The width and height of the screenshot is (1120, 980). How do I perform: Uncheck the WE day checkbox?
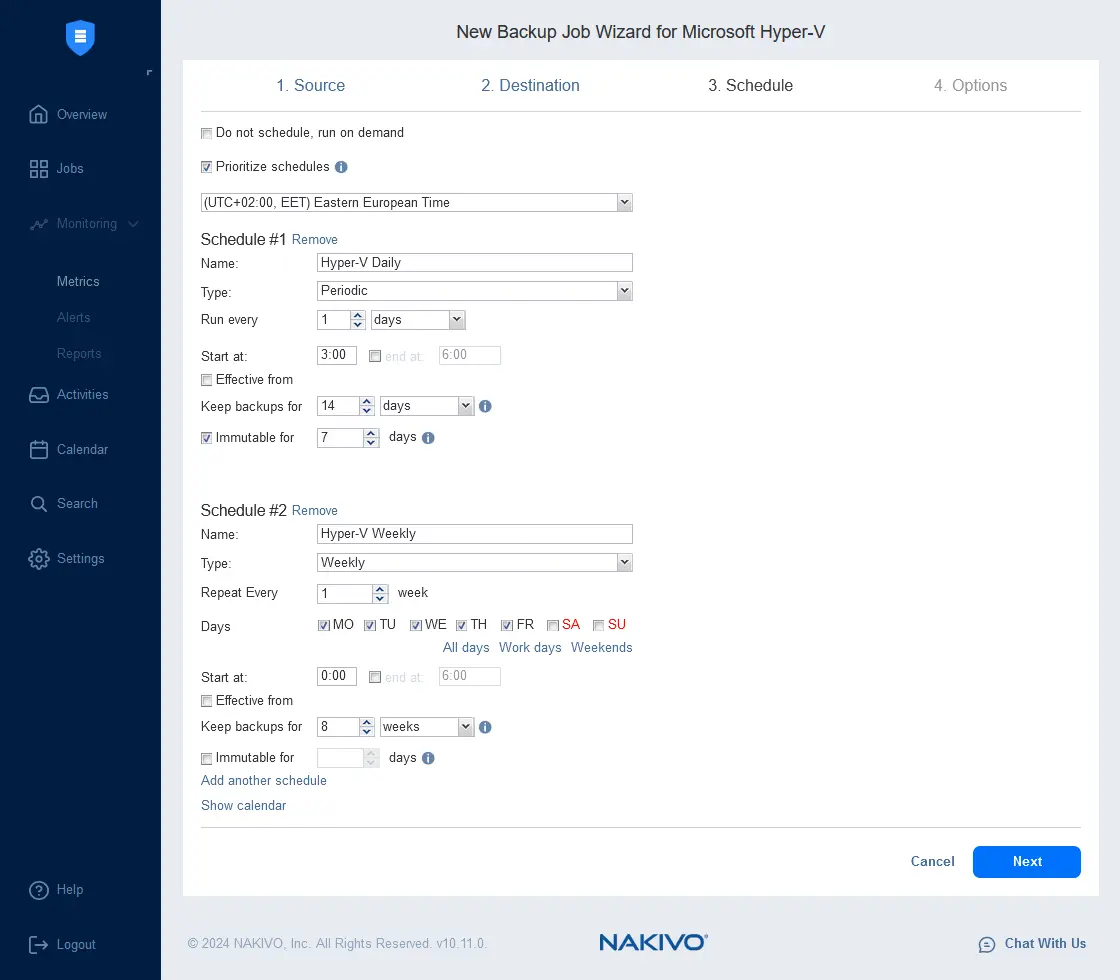tap(416, 626)
